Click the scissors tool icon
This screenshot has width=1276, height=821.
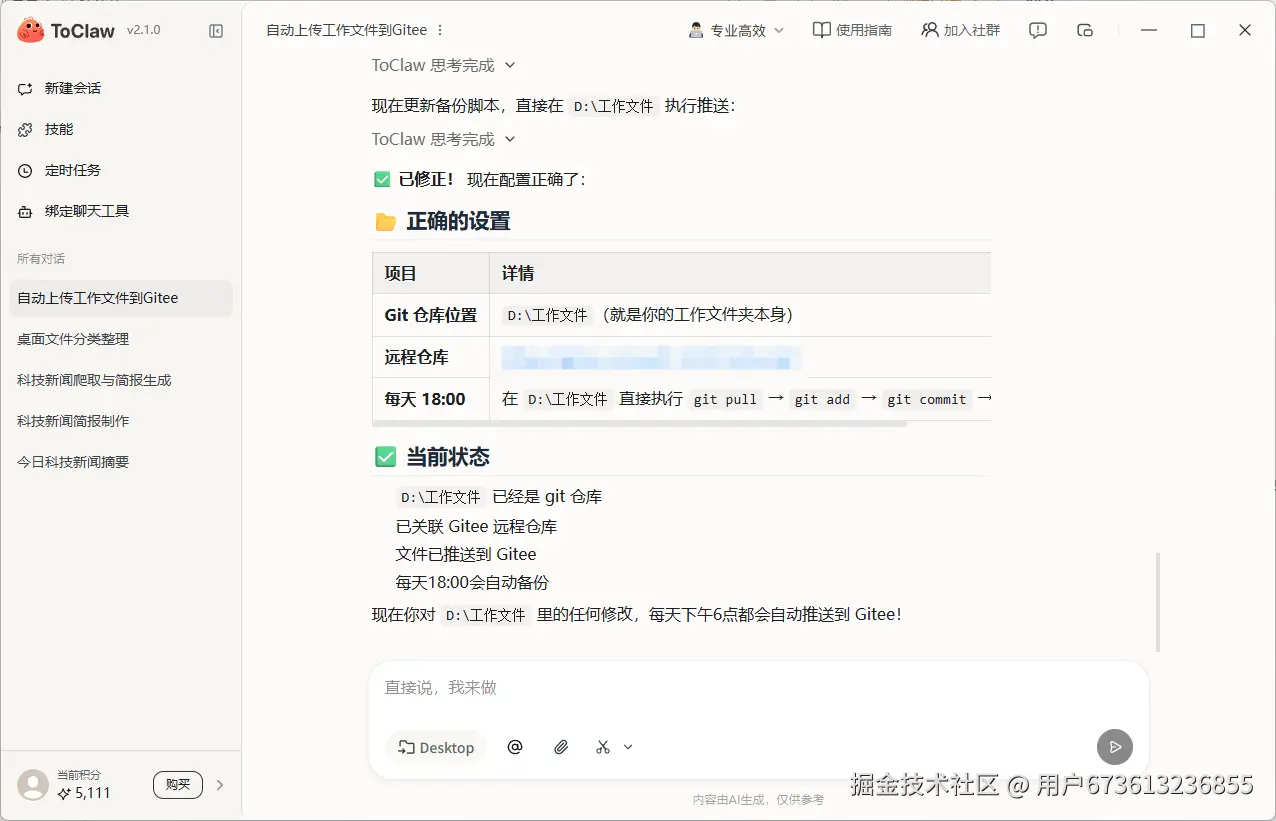point(603,747)
